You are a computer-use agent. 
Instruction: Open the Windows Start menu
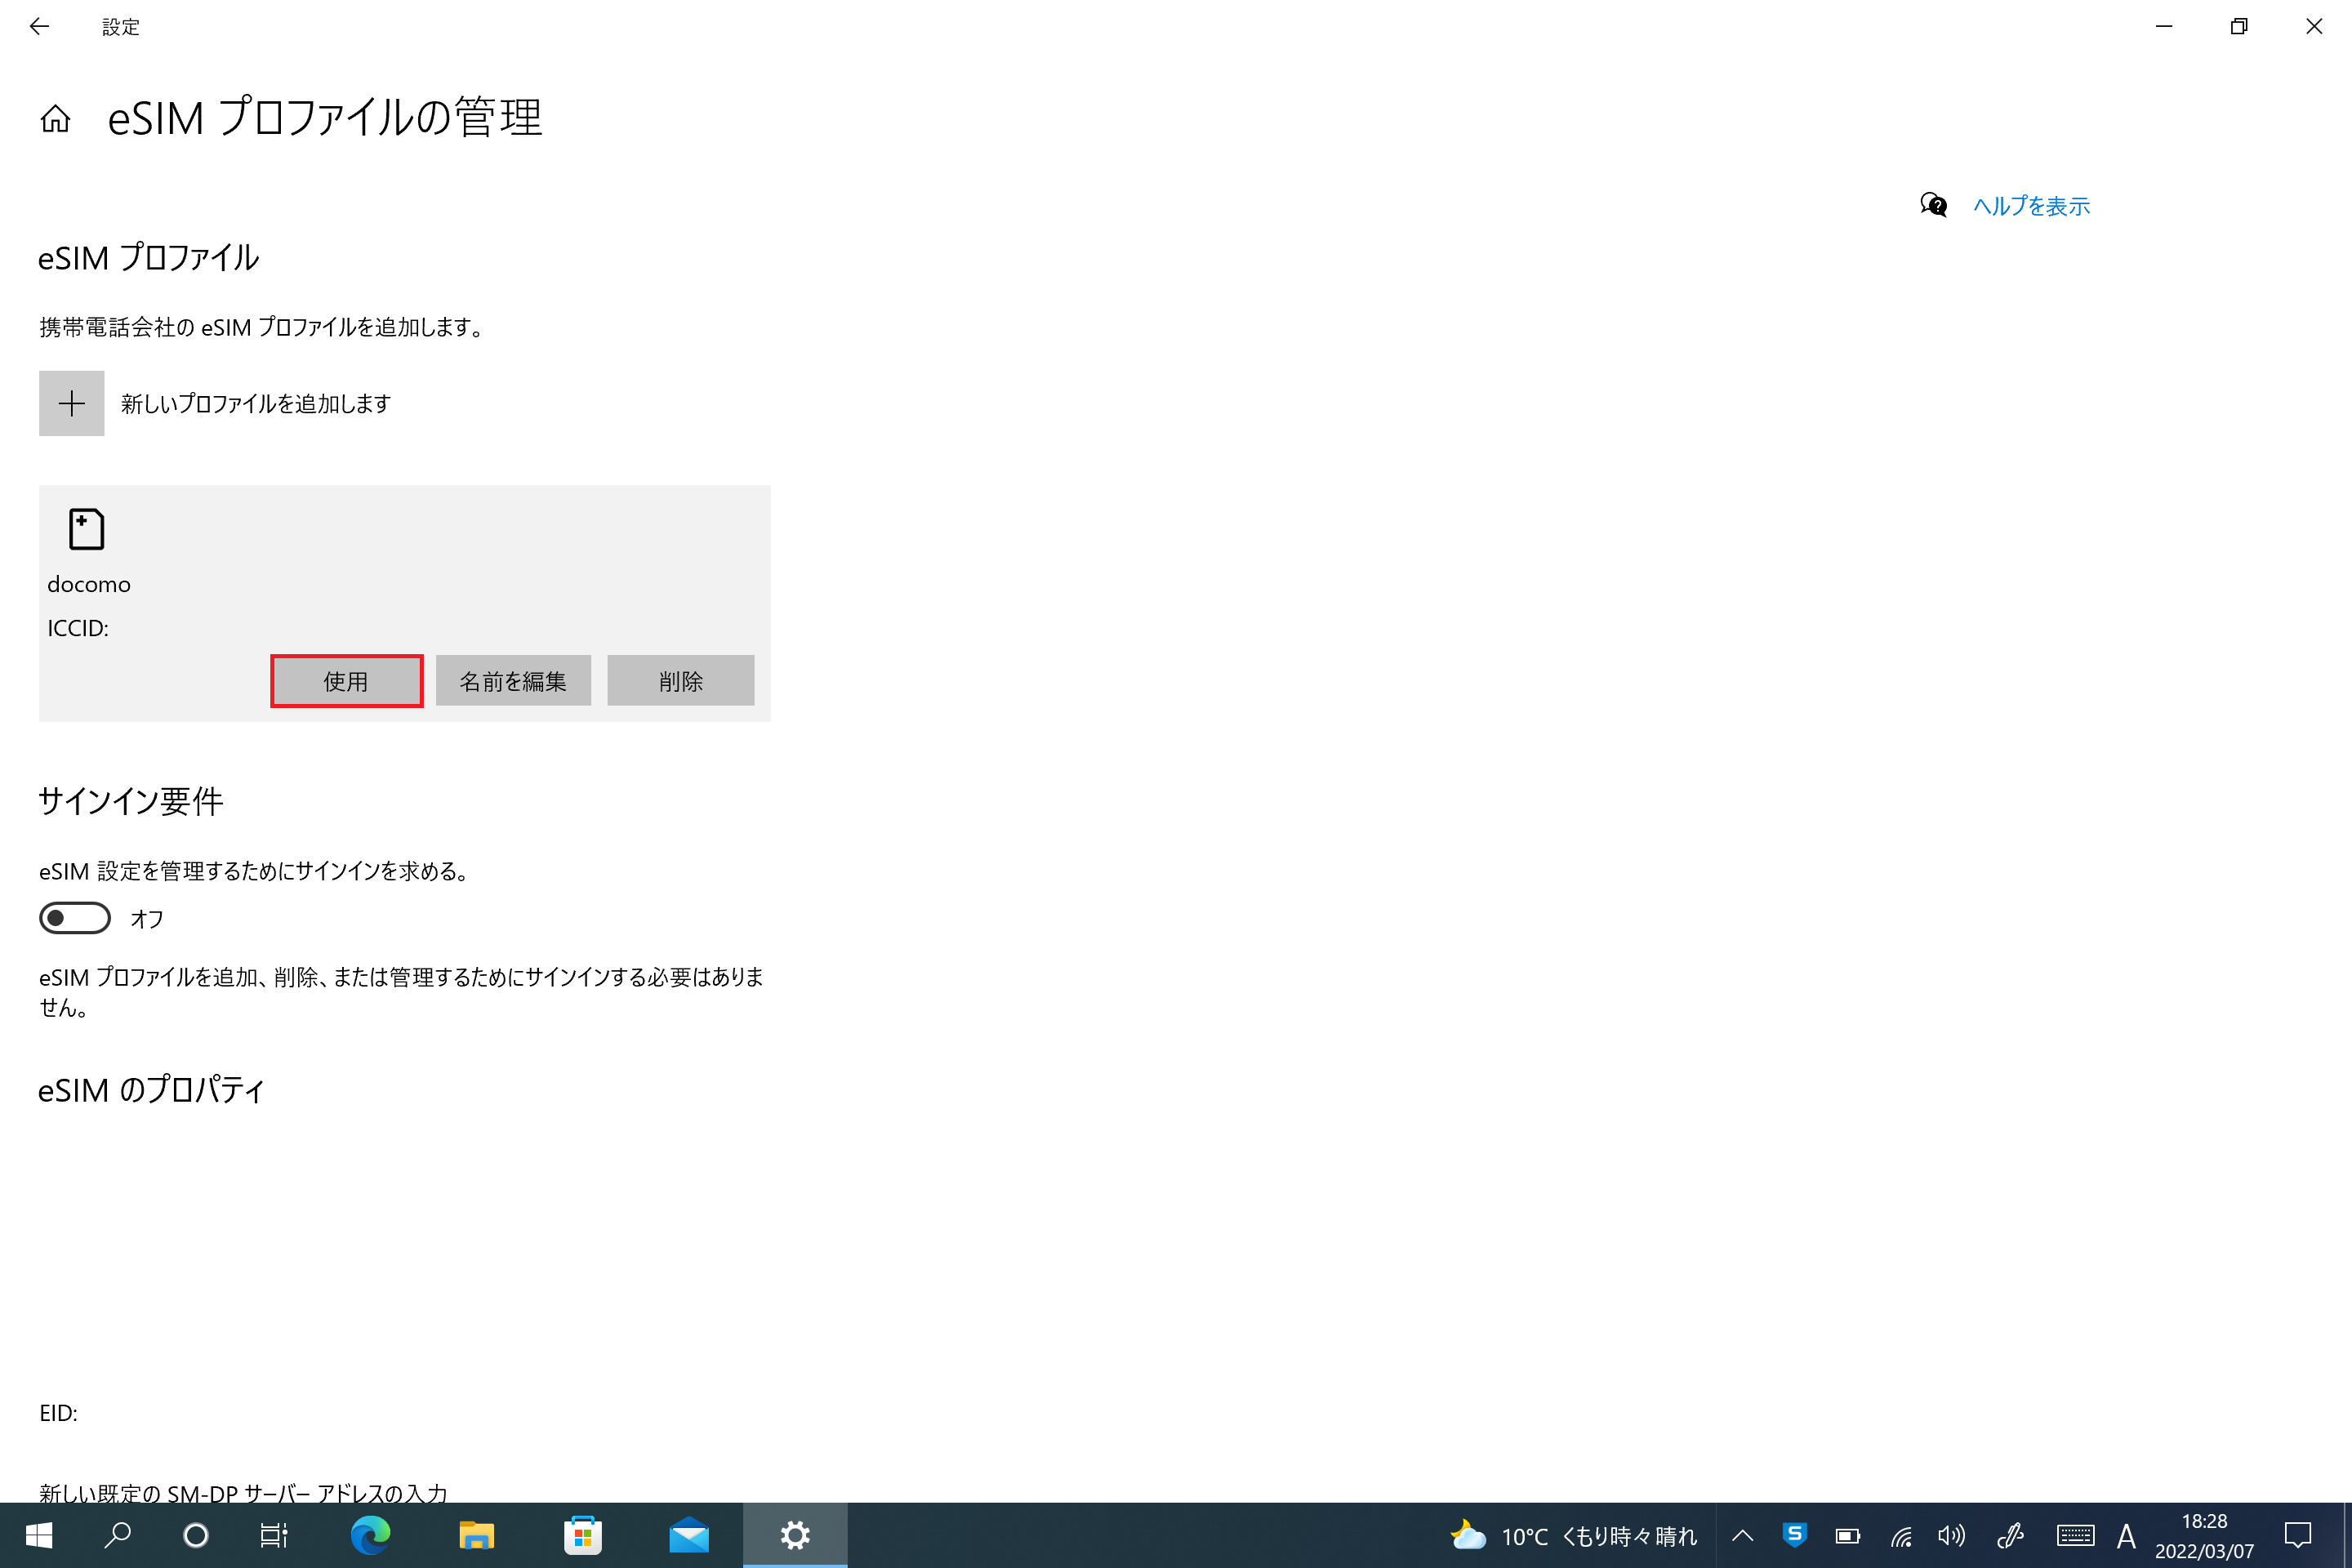pyautogui.click(x=38, y=1535)
